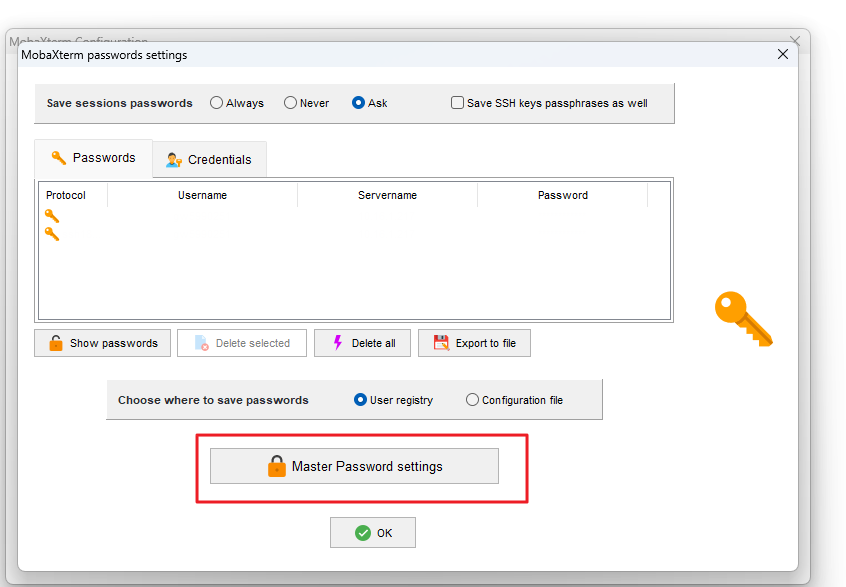Click the lock icon on Master Password settings
The width and height of the screenshot is (846, 587).
click(277, 466)
